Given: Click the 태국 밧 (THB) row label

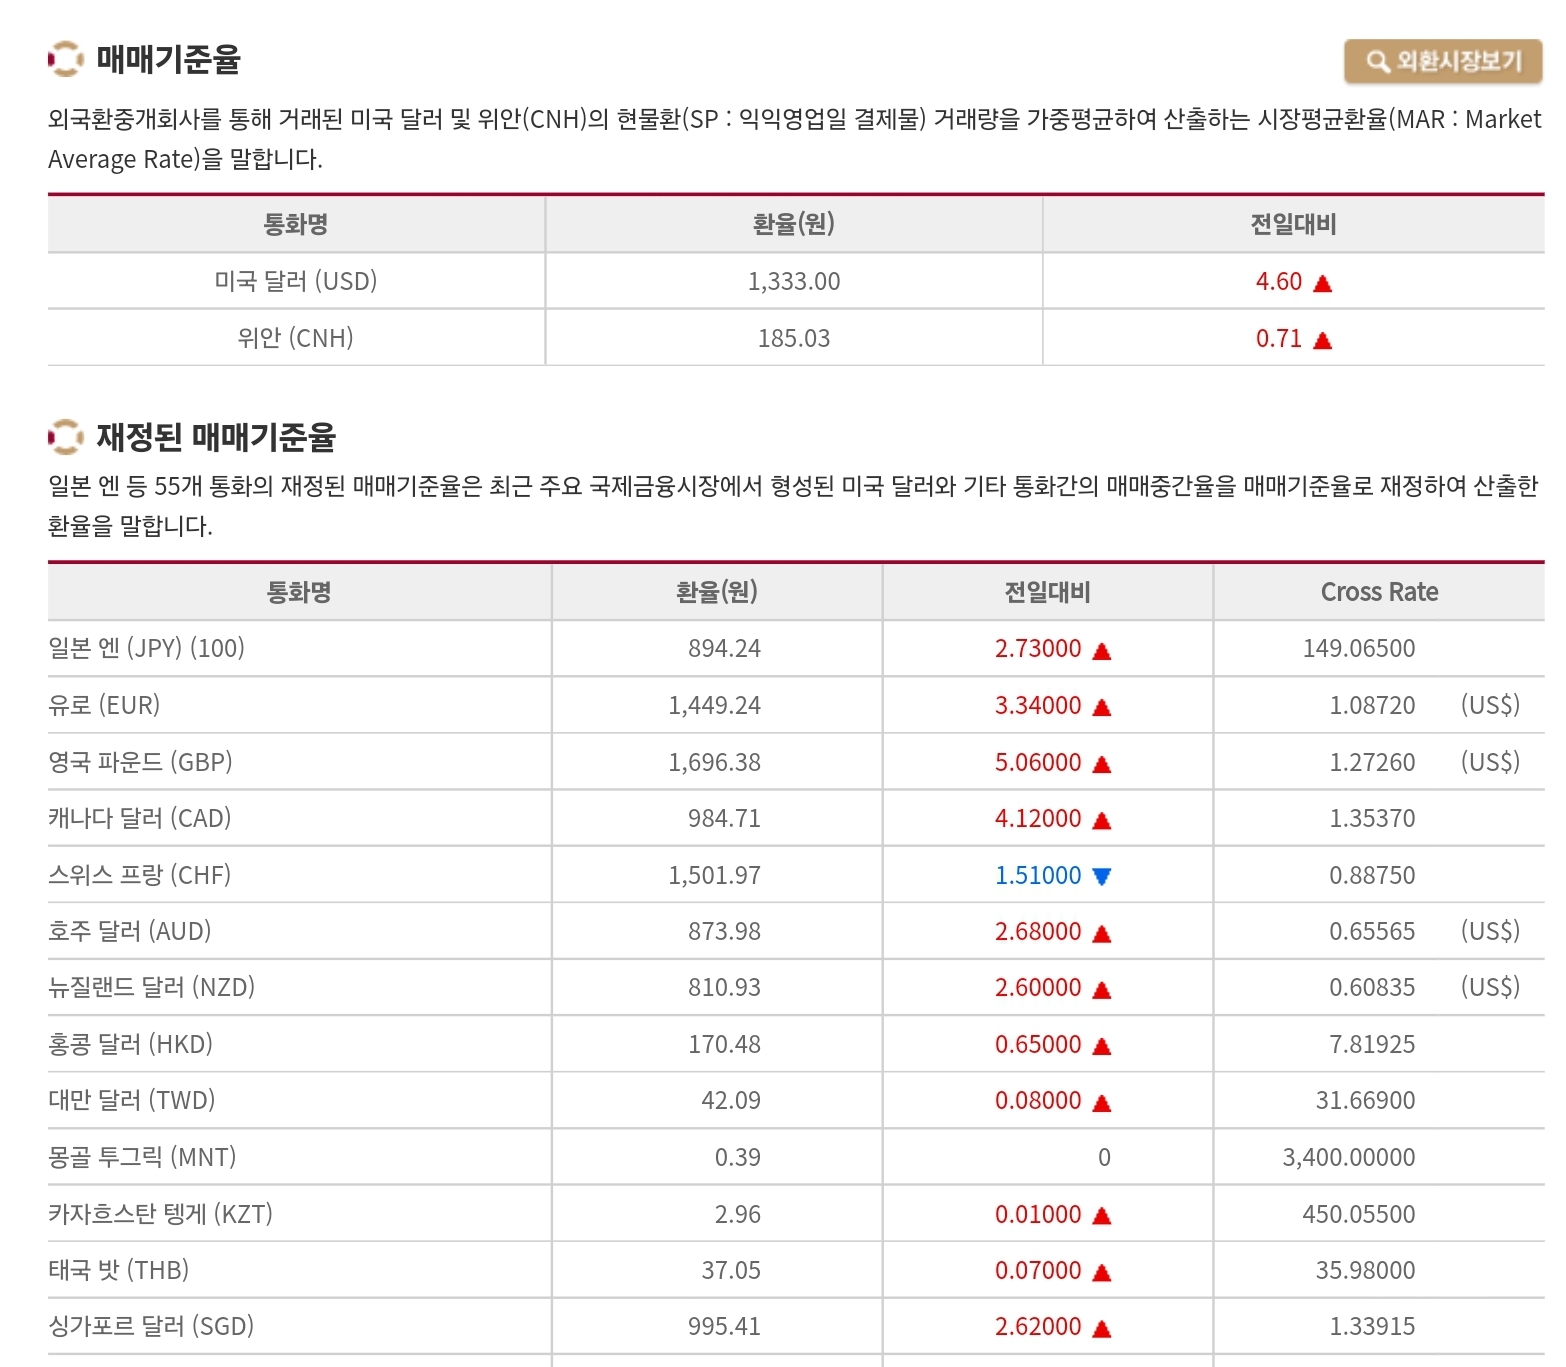Looking at the screenshot, I should 119,1270.
